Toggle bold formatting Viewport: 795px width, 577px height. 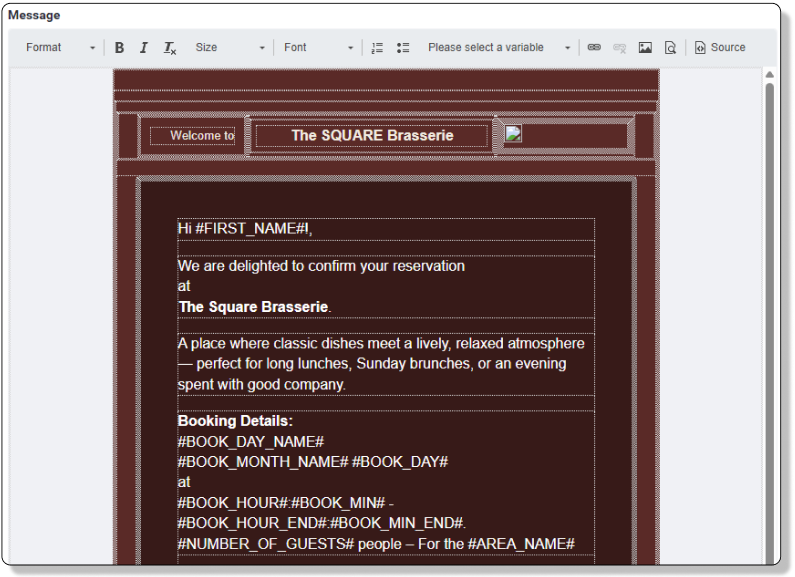(120, 48)
